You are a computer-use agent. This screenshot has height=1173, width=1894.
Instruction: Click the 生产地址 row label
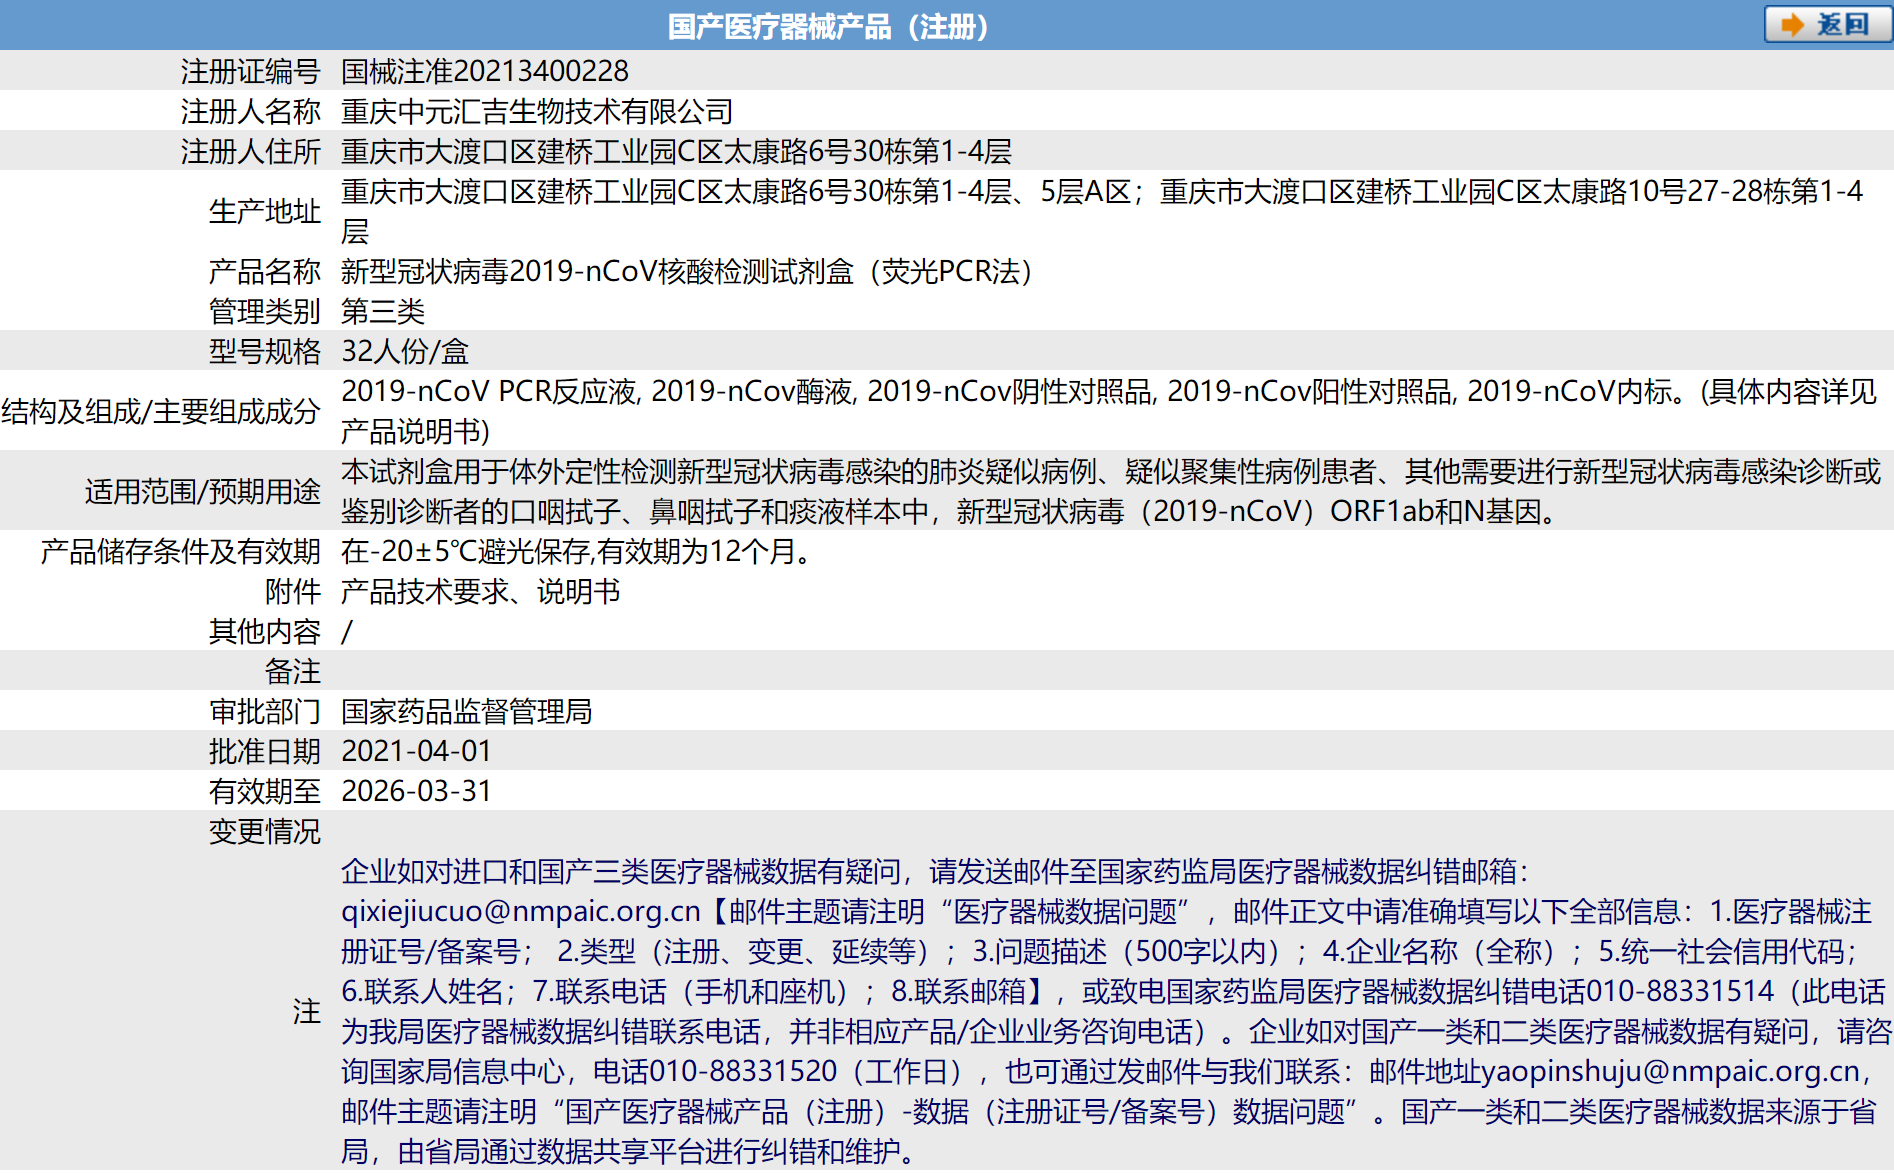click(264, 211)
